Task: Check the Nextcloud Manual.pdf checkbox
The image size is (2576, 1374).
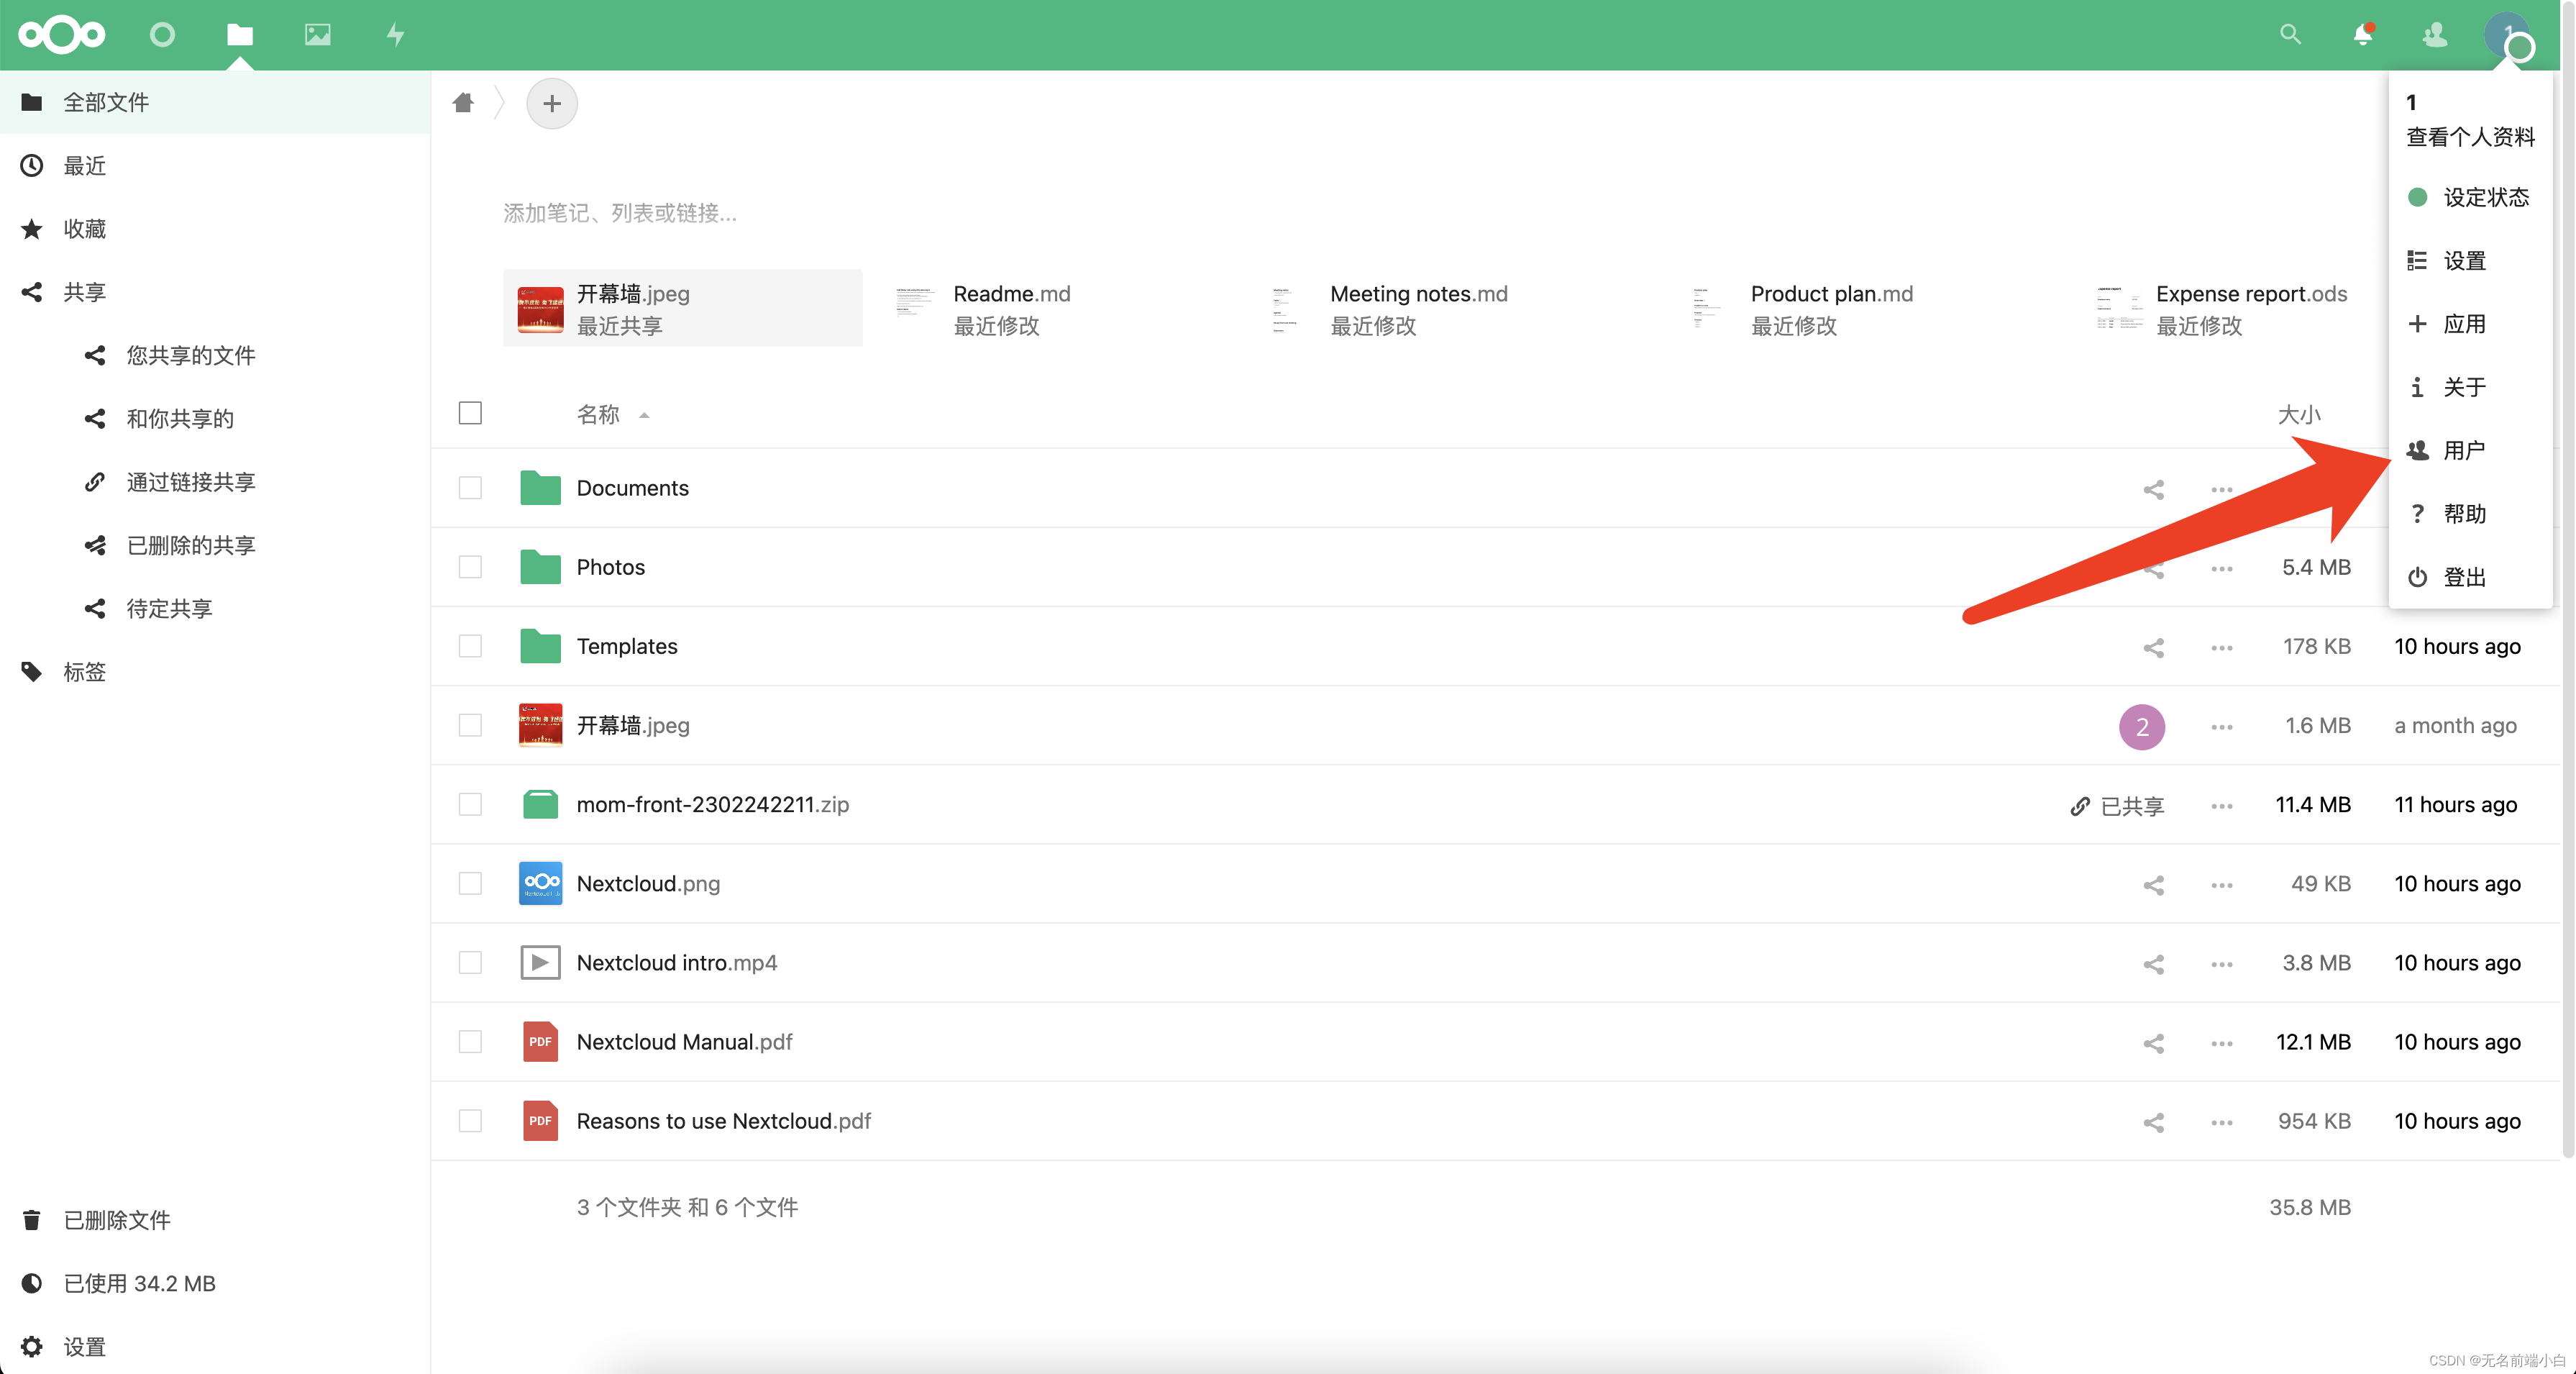Action: [470, 1042]
